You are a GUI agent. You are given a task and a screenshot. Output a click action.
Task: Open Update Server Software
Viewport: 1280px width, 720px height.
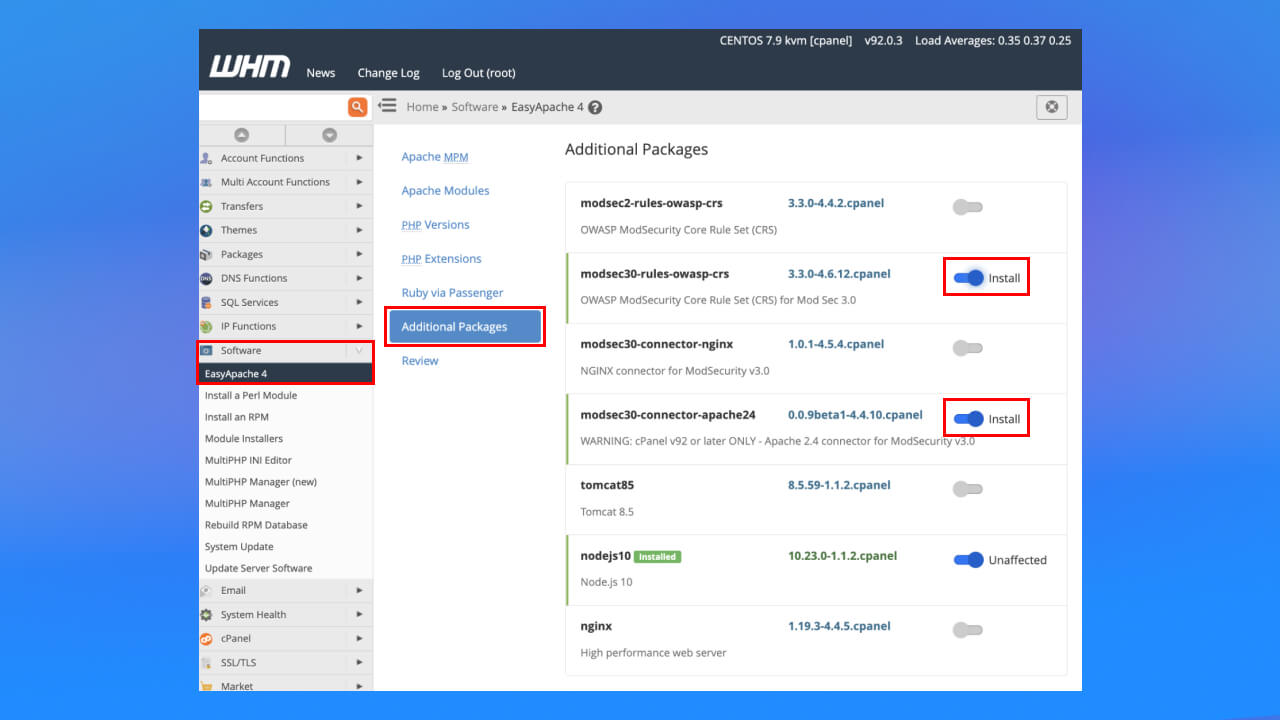(x=258, y=568)
